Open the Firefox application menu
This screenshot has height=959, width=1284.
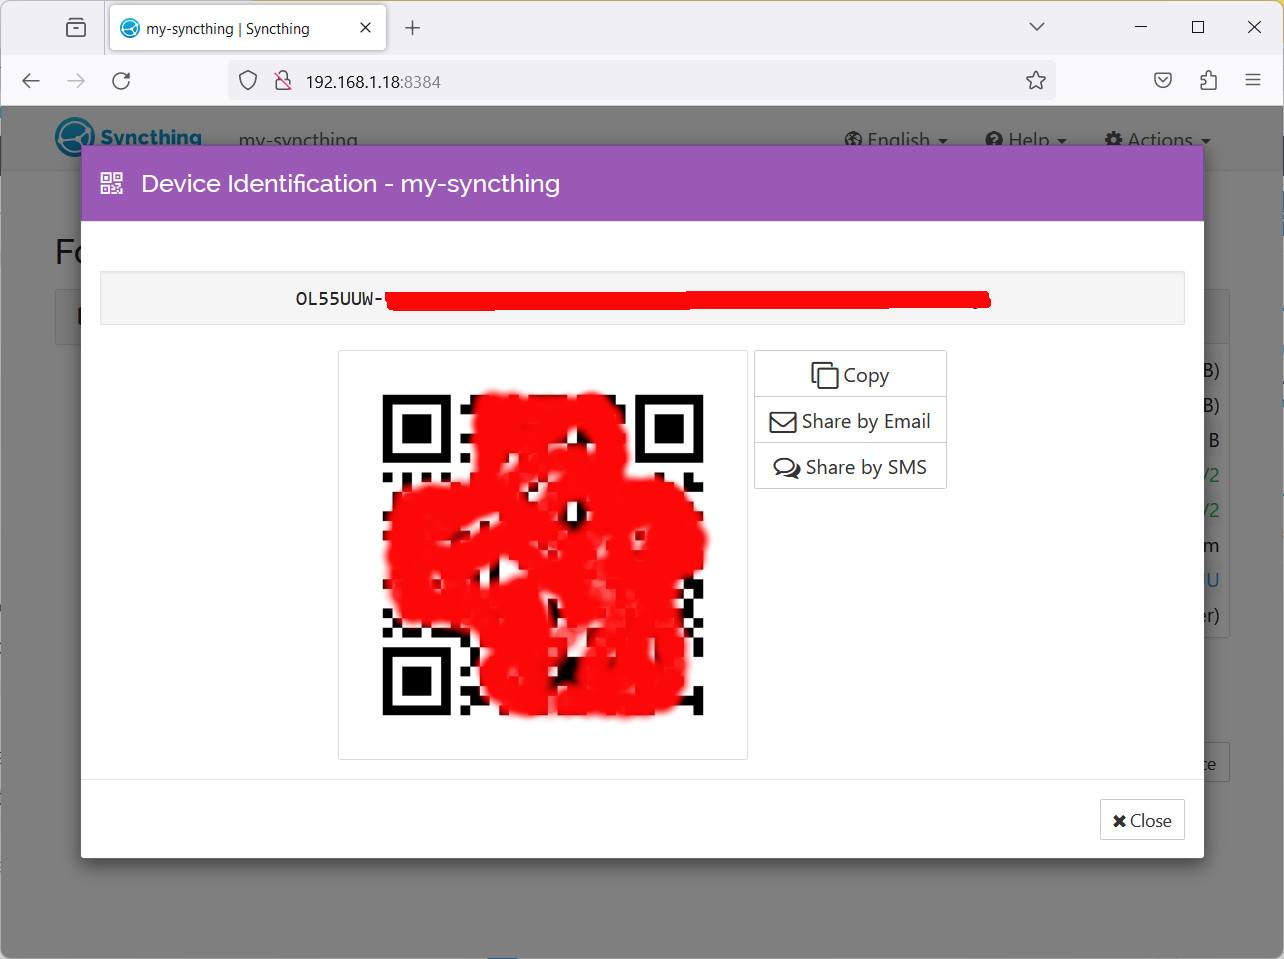(x=1253, y=81)
